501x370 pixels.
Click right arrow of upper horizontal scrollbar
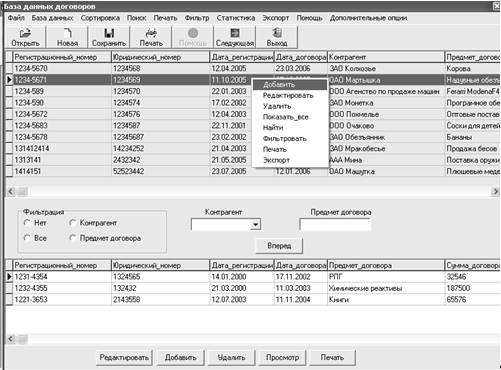495,191
